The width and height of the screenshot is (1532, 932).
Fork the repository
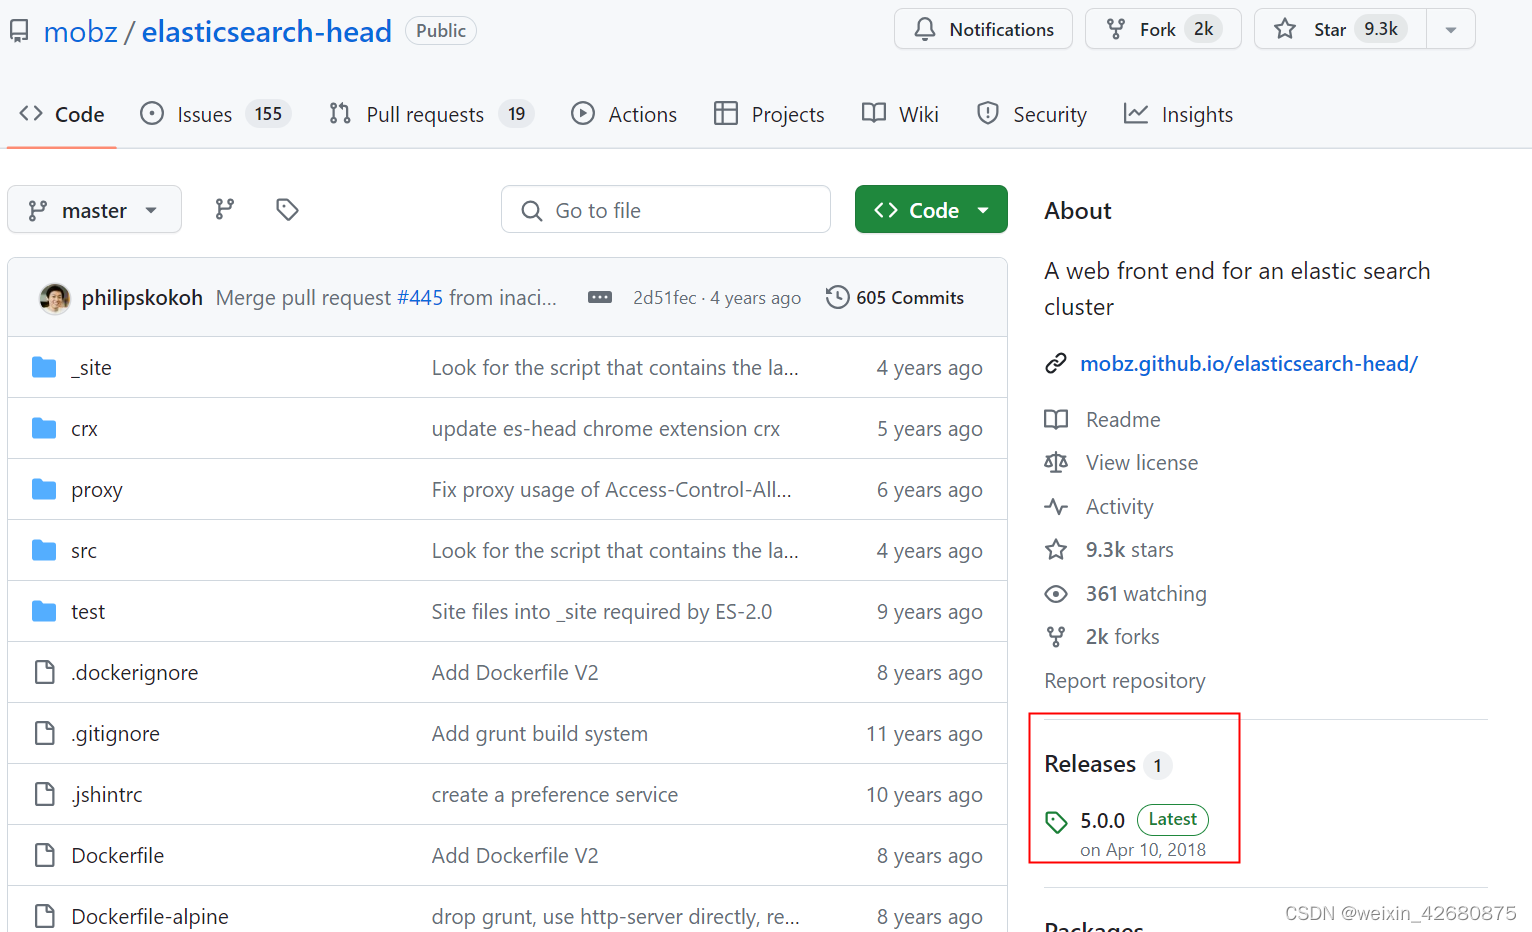(1163, 29)
